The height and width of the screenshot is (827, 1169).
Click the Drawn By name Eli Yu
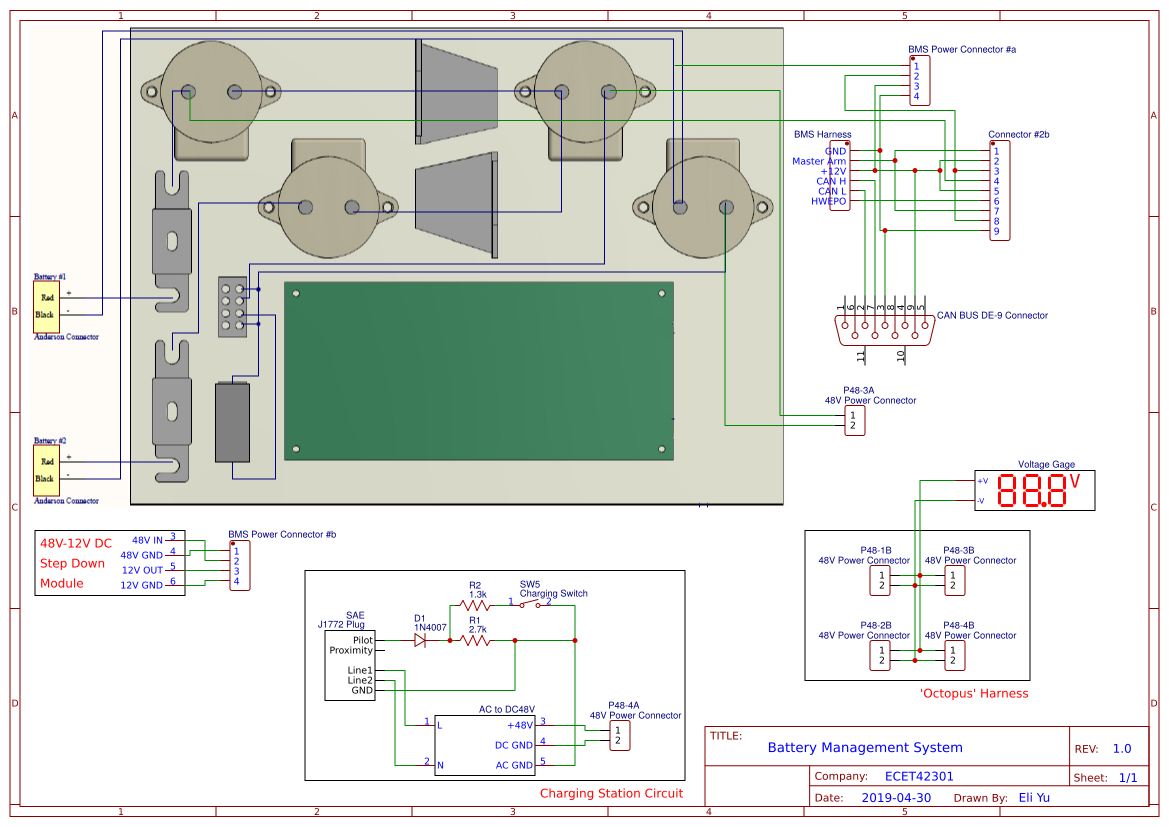coord(1034,798)
